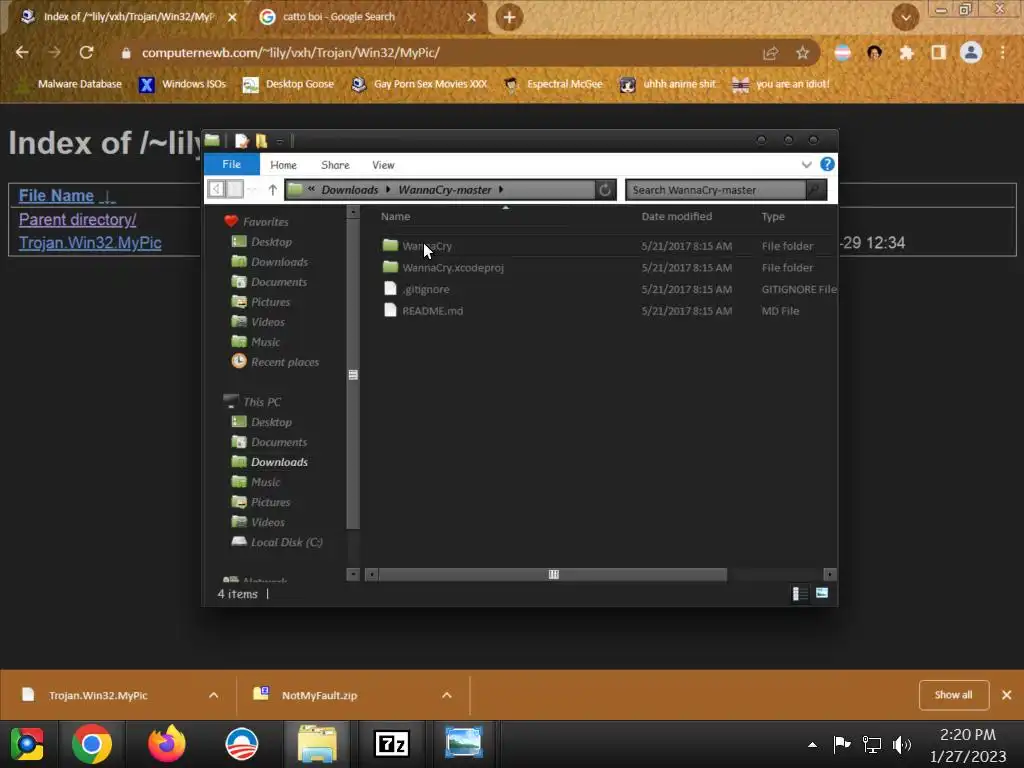Go up one folder level in Explorer
The width and height of the screenshot is (1024, 768).
(272, 190)
